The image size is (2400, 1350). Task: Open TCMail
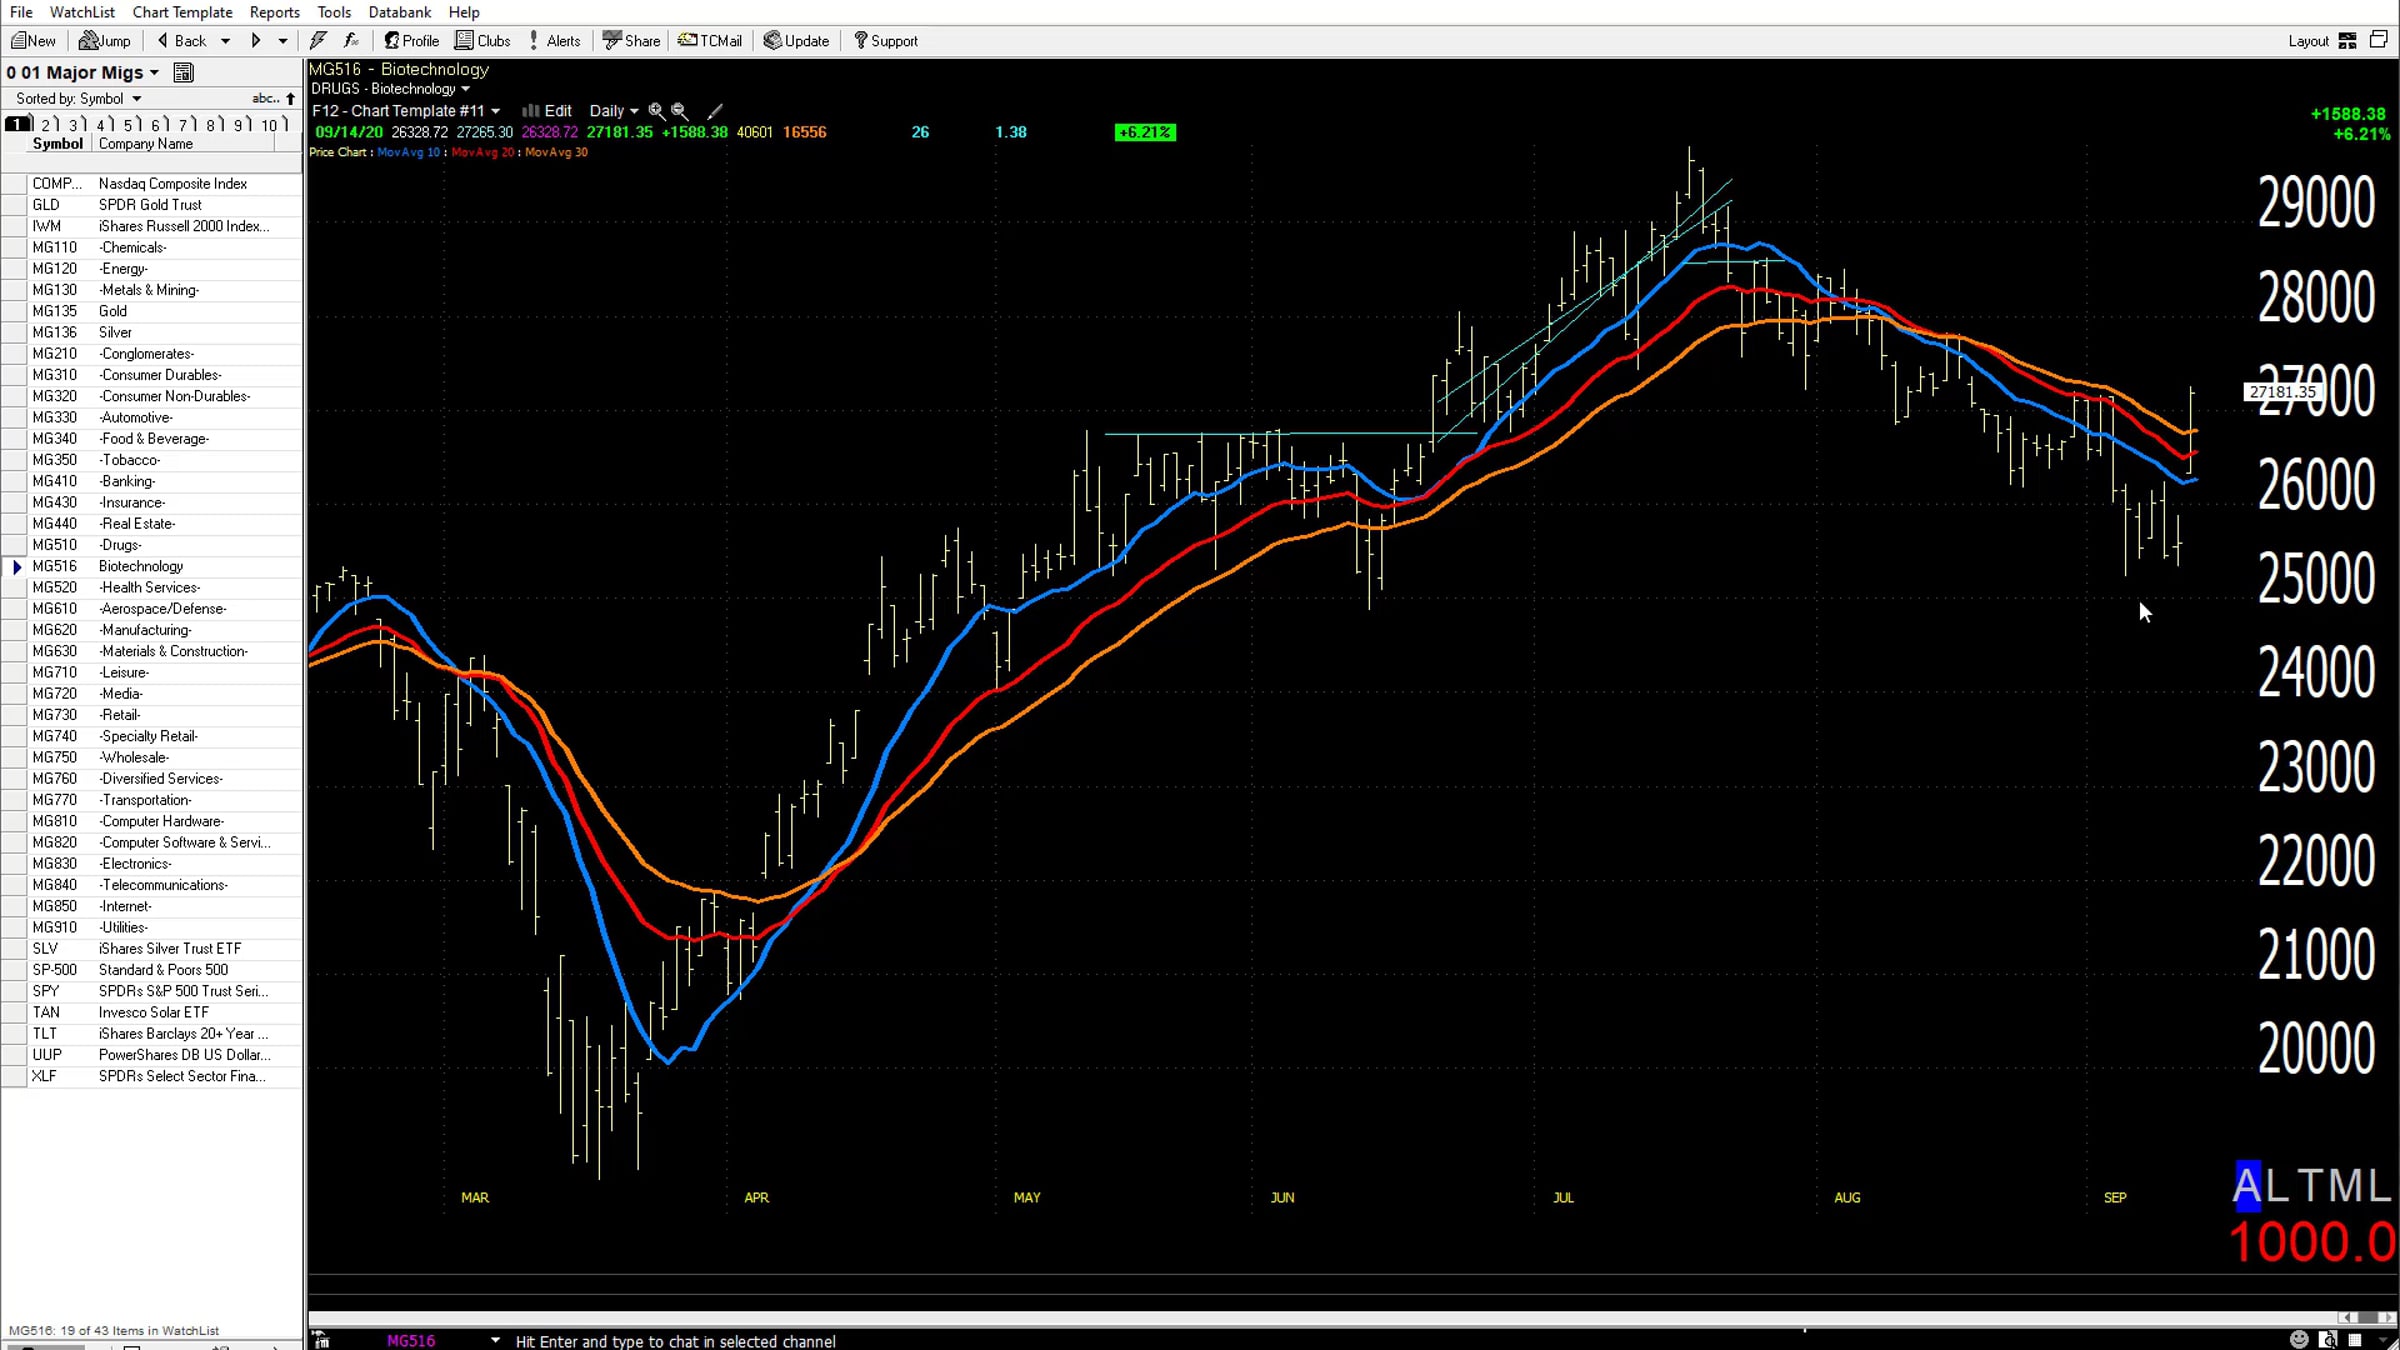(x=710, y=41)
